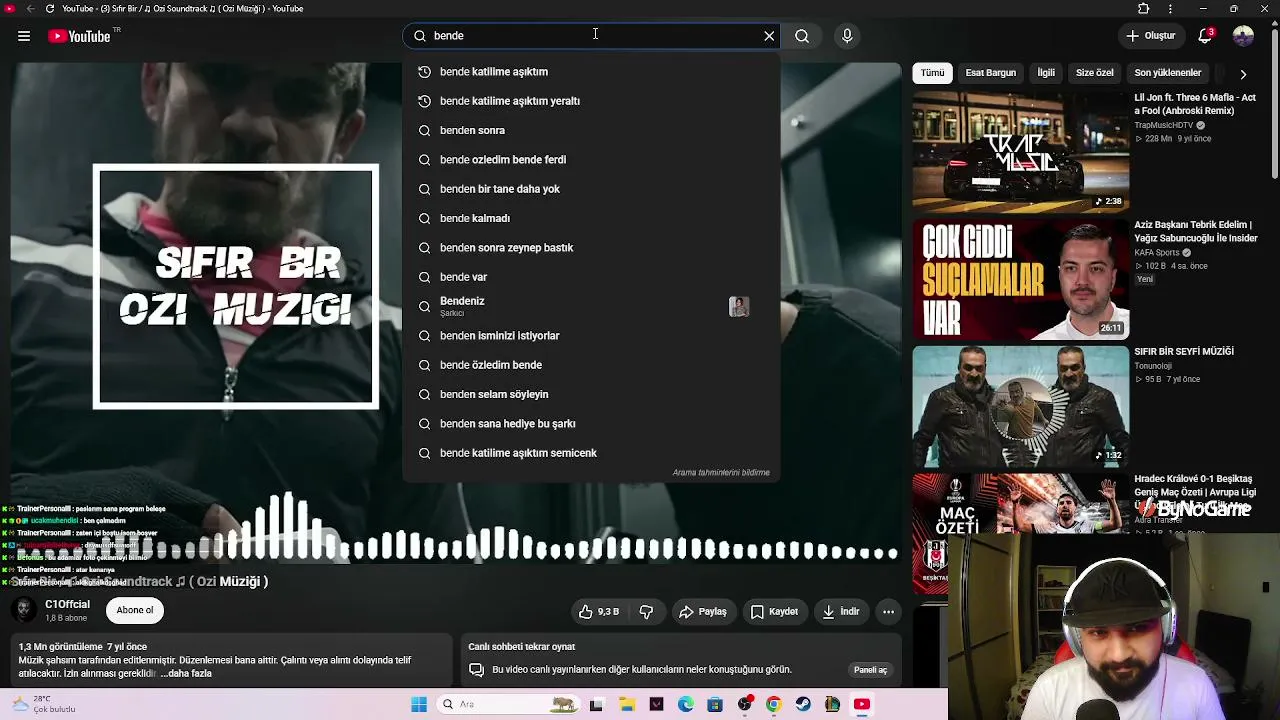Like the video (9,3 B)

pyautogui.click(x=598, y=612)
